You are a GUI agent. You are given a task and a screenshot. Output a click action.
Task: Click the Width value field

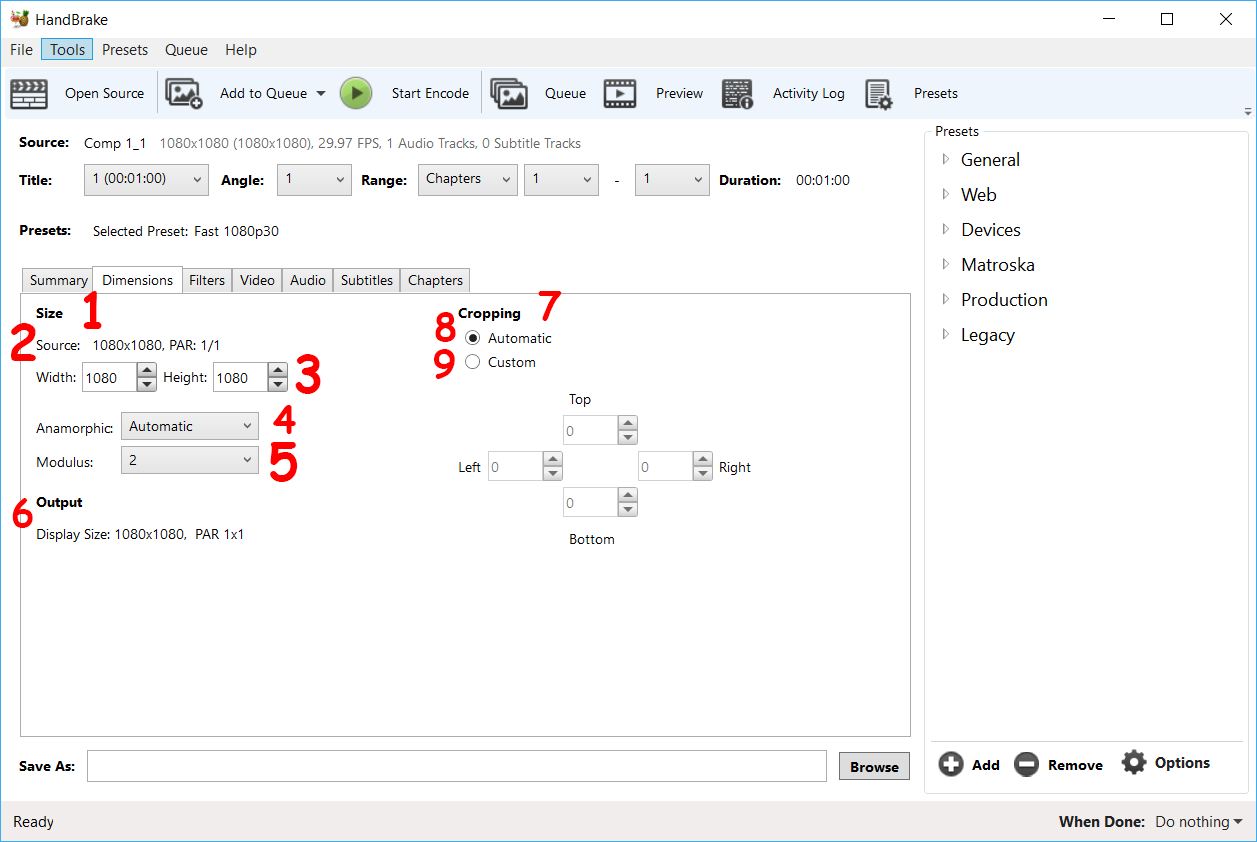[109, 378]
